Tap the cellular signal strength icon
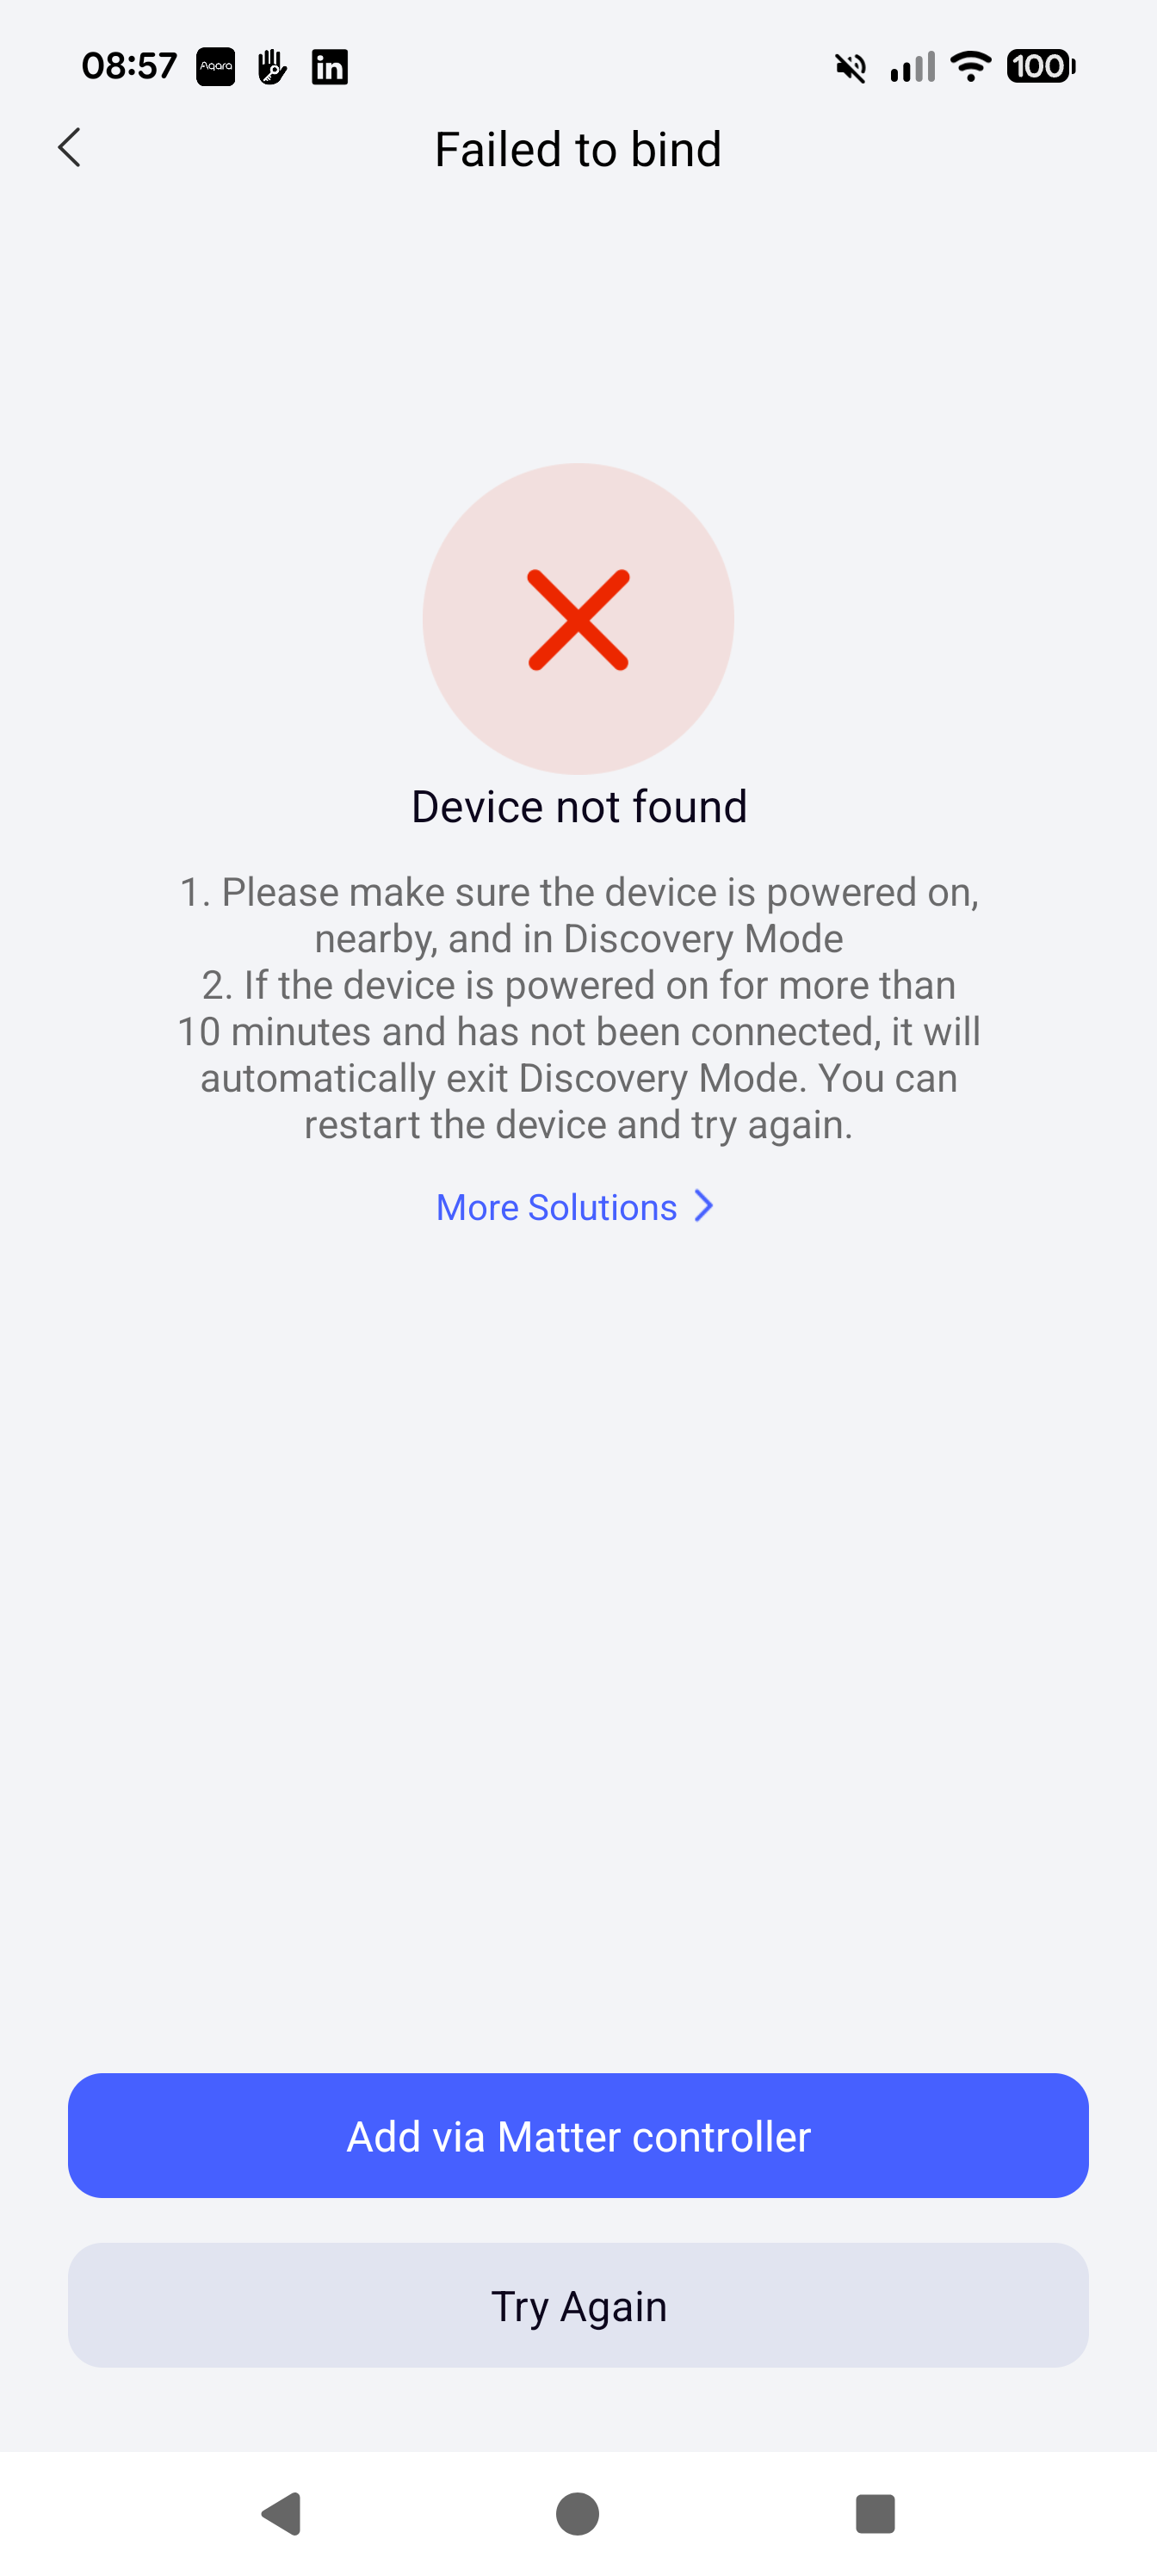This screenshot has height=2576, width=1157. pos(912,67)
